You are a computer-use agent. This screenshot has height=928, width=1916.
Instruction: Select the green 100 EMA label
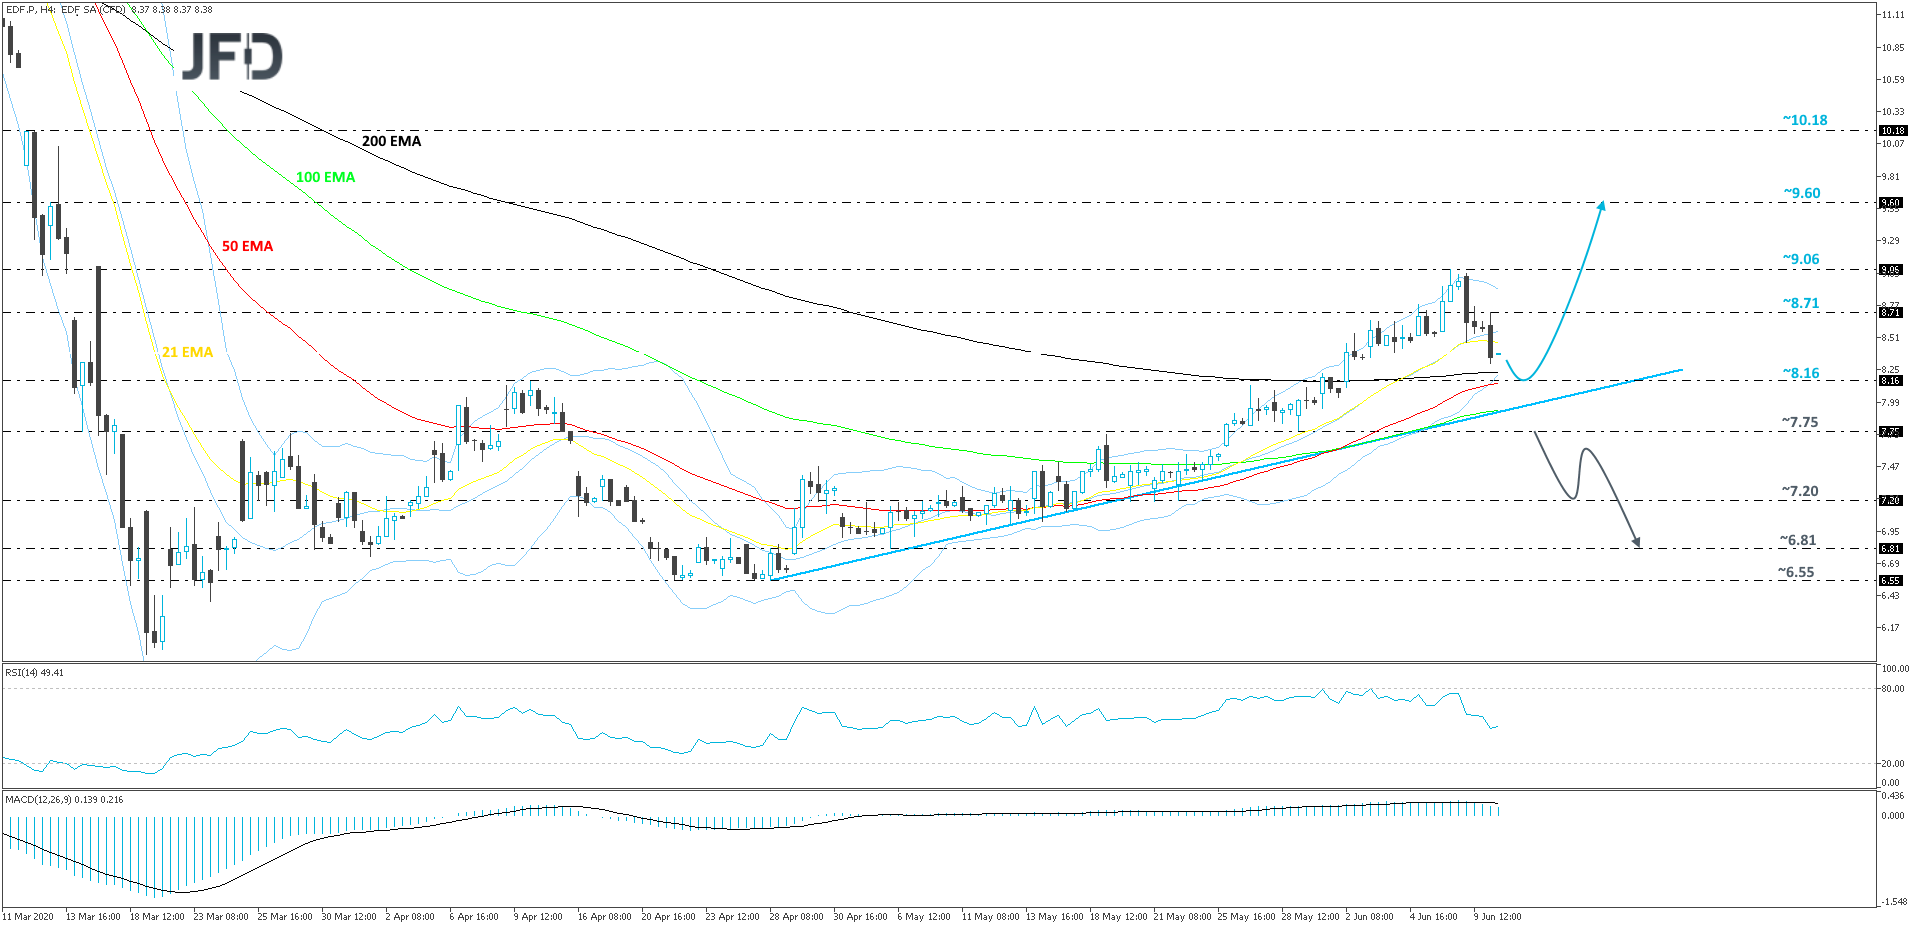point(325,177)
